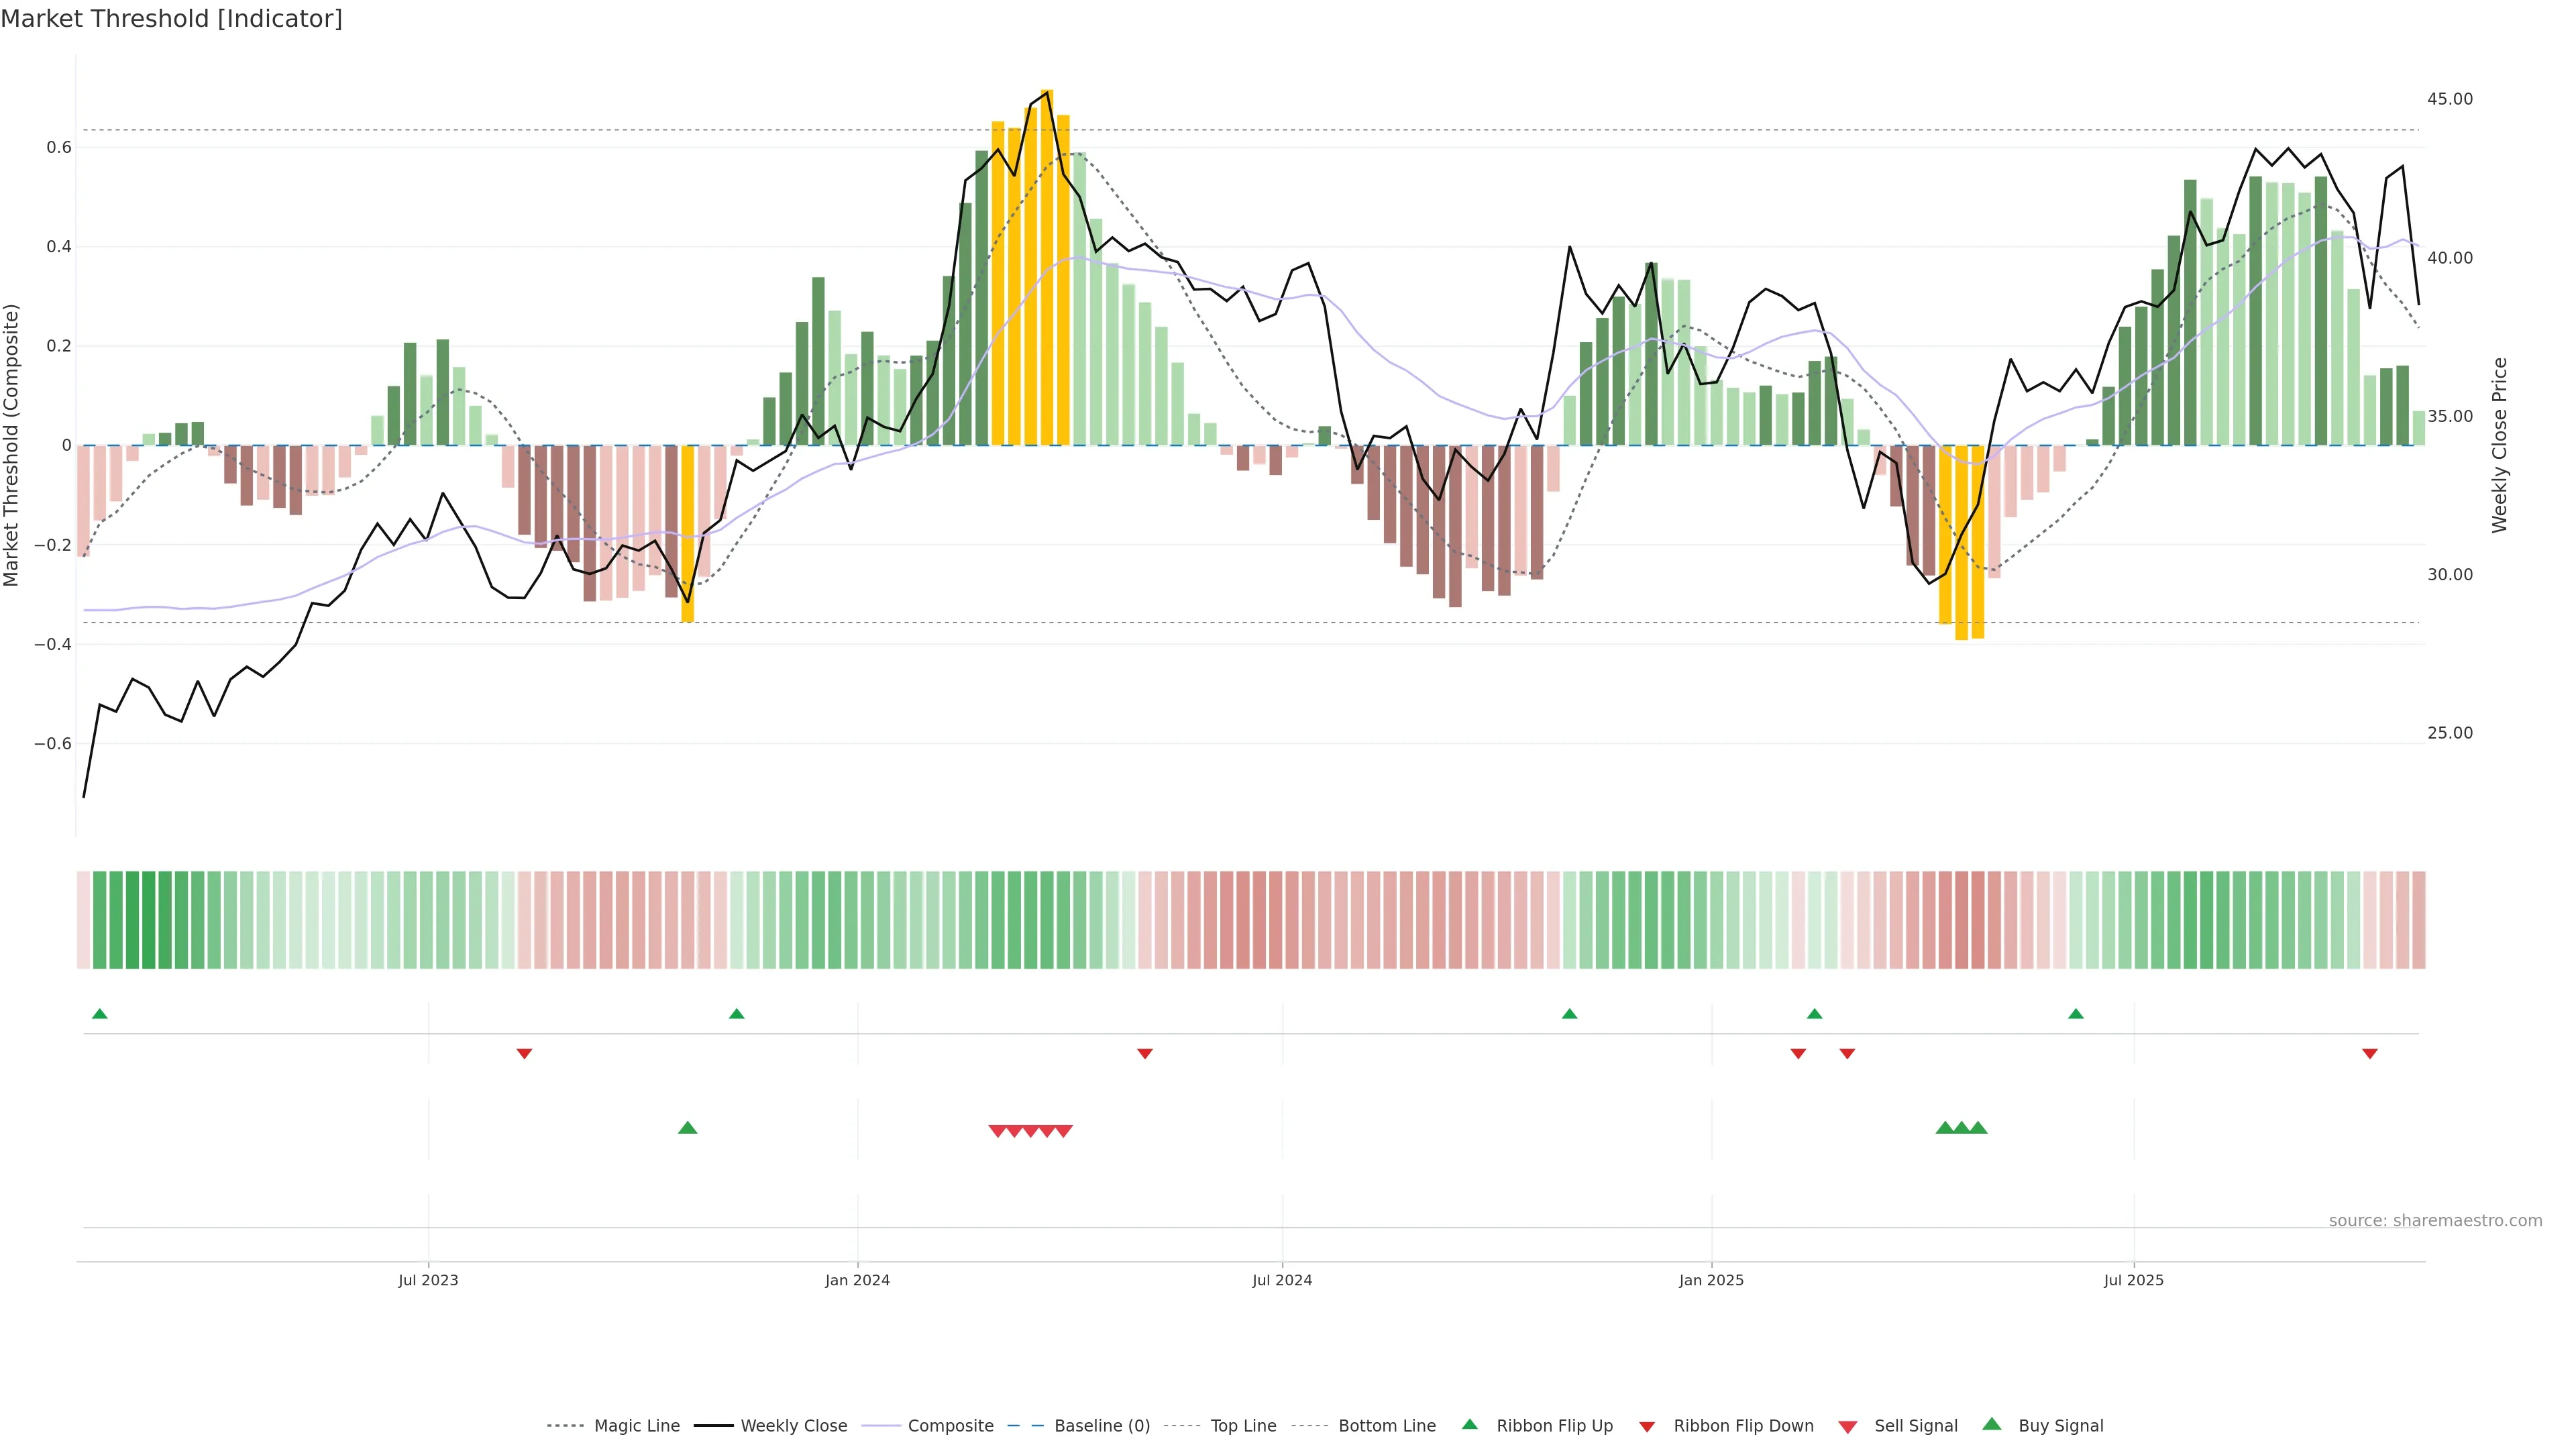The width and height of the screenshot is (2576, 1449).
Task: Click the Weekly Close Price axis title
Action: 2499,445
